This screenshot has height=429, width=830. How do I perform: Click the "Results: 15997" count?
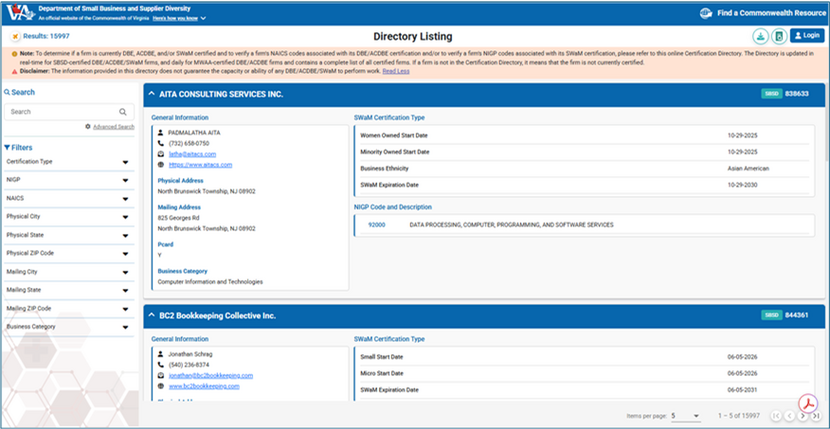(x=46, y=36)
